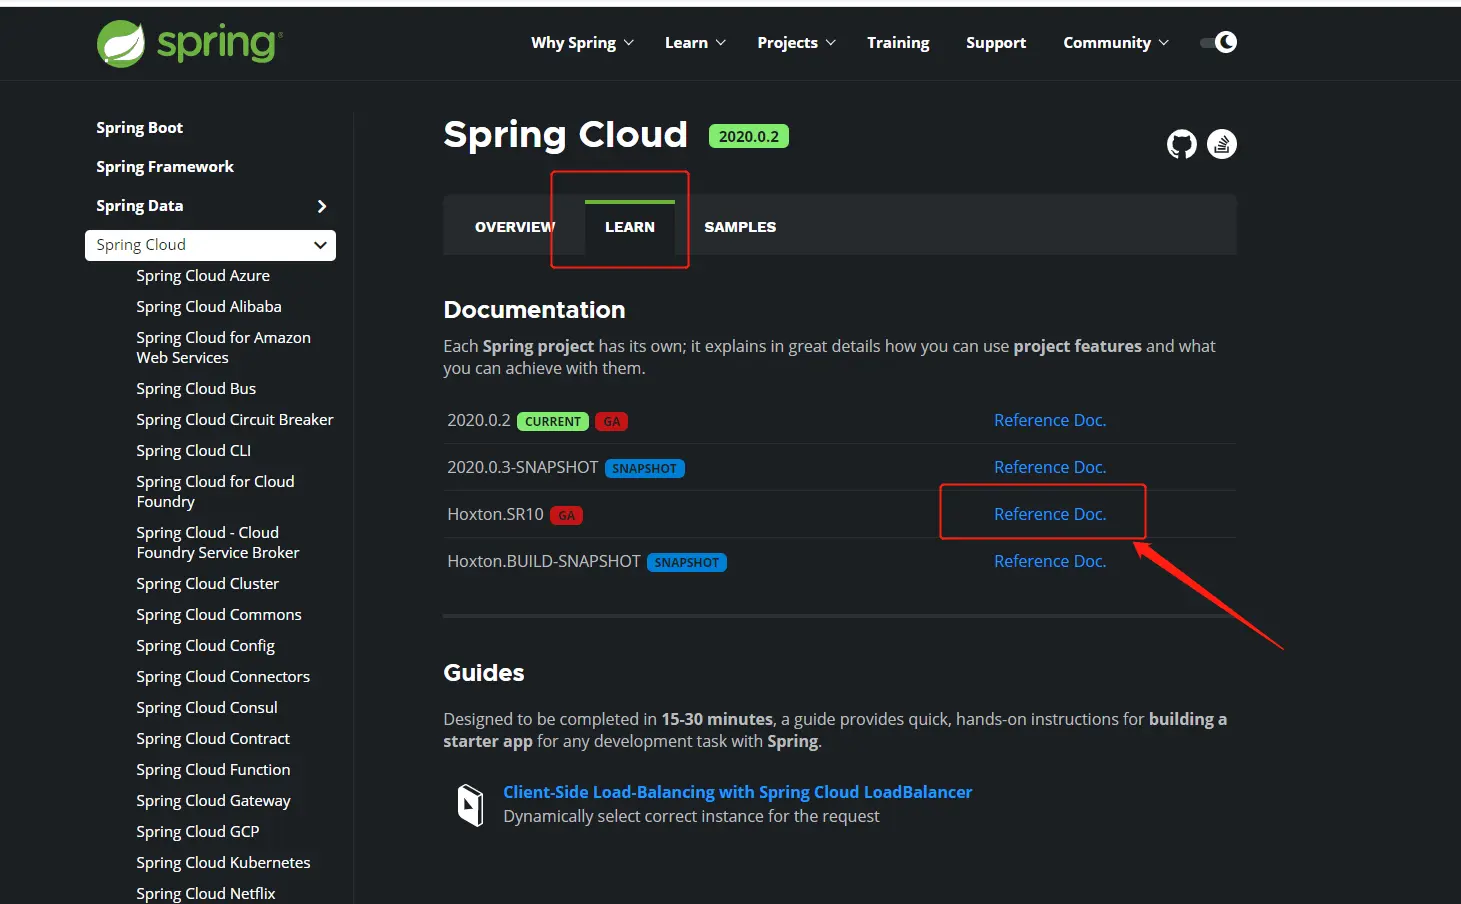The width and height of the screenshot is (1461, 904).
Task: Expand the Community navigation menu
Action: [x=1116, y=43]
